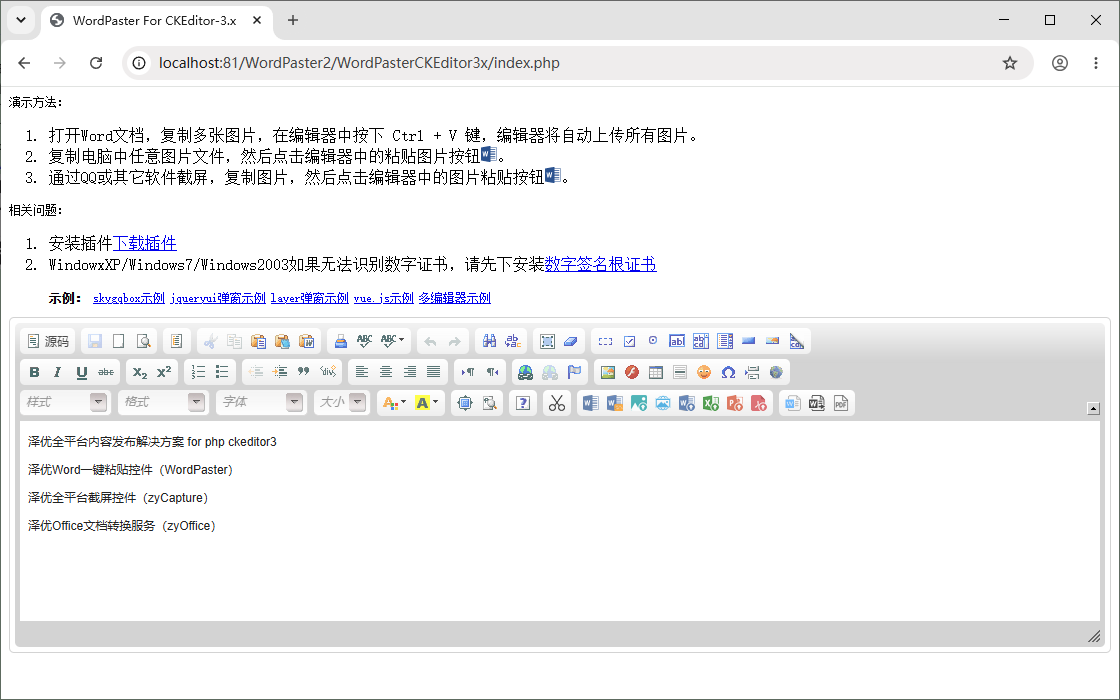This screenshot has width=1120, height=700.
Task: Set right-to-left text direction
Action: click(x=492, y=372)
